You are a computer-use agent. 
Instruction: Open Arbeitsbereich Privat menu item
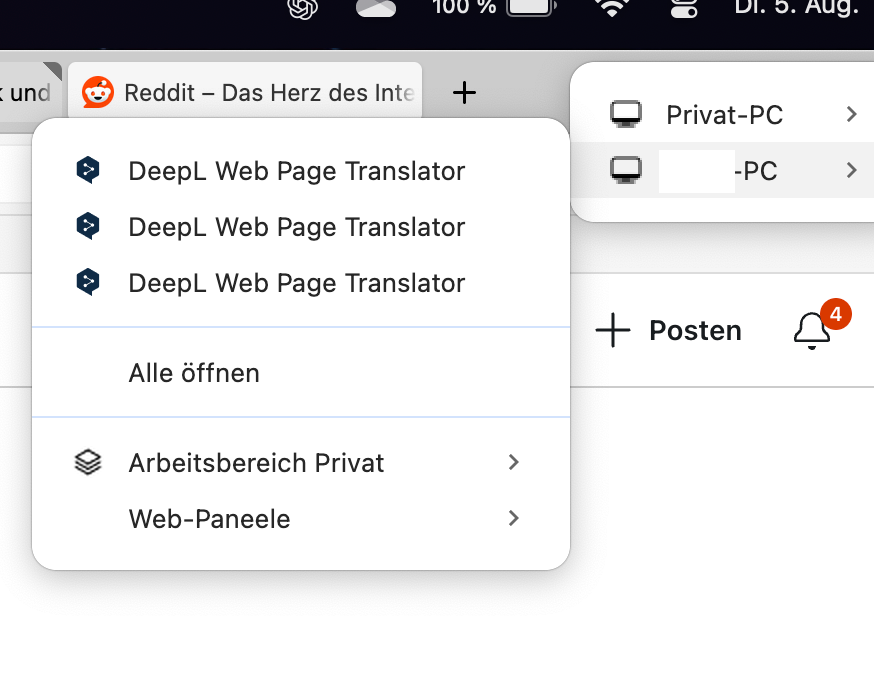pyautogui.click(x=301, y=462)
